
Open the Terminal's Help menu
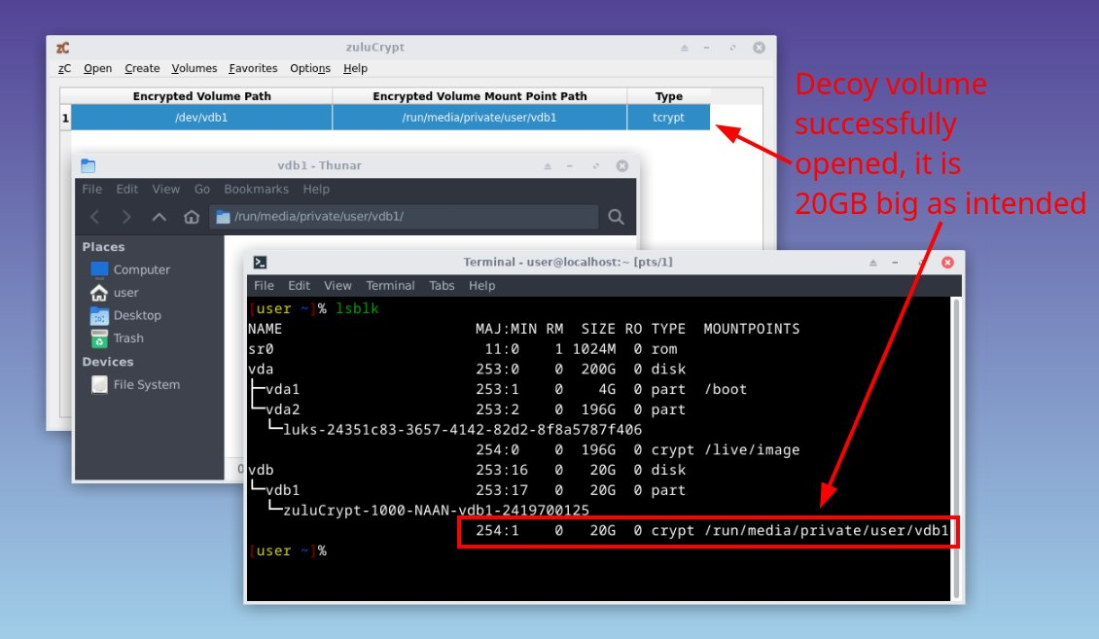point(482,286)
